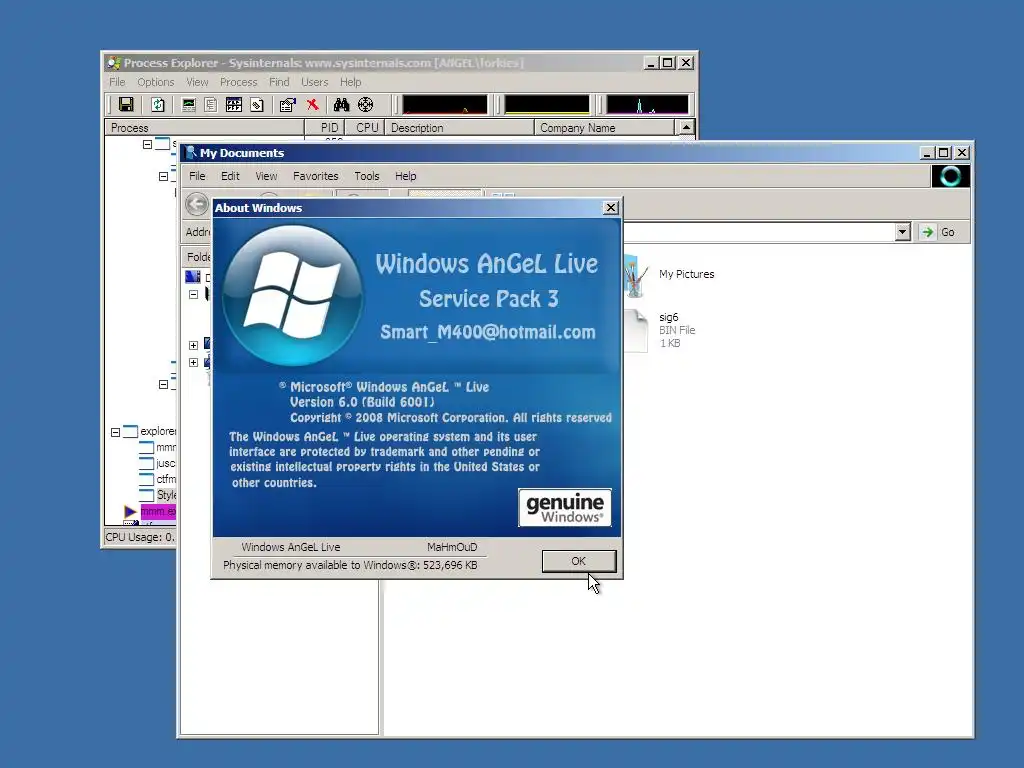Select the 'Style' process row

pyautogui.click(x=166, y=495)
